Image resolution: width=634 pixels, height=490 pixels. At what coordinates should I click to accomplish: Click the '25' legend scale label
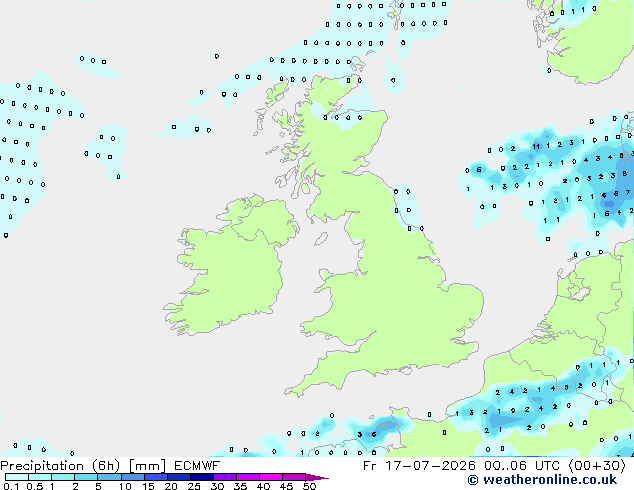[194, 486]
